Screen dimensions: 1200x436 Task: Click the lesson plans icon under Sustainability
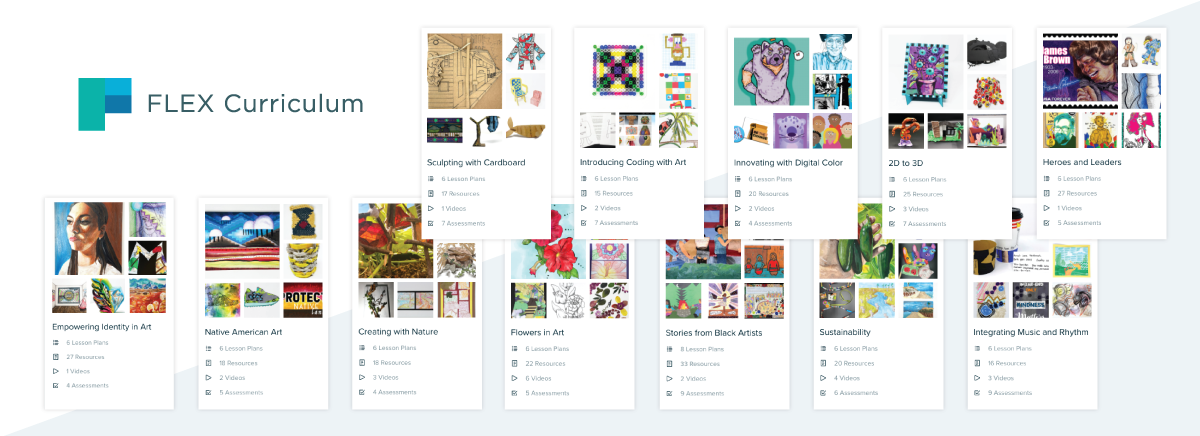(x=823, y=348)
